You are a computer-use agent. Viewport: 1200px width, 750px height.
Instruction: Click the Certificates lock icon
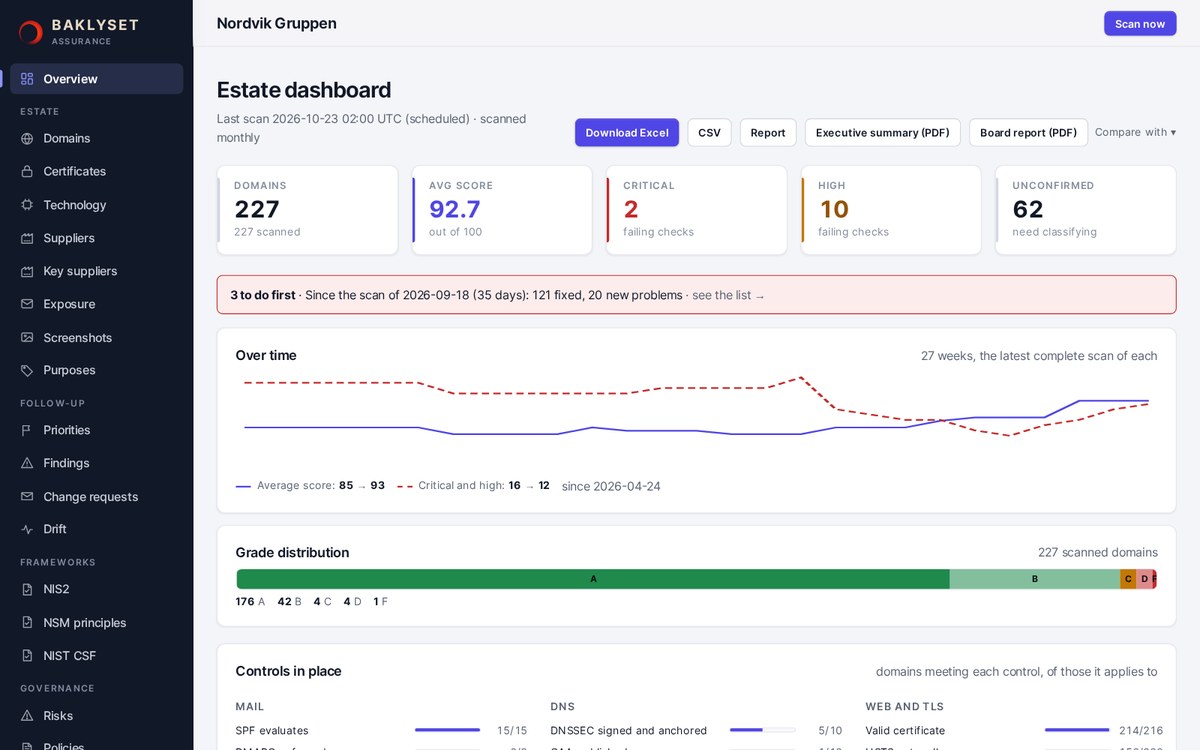coord(27,171)
